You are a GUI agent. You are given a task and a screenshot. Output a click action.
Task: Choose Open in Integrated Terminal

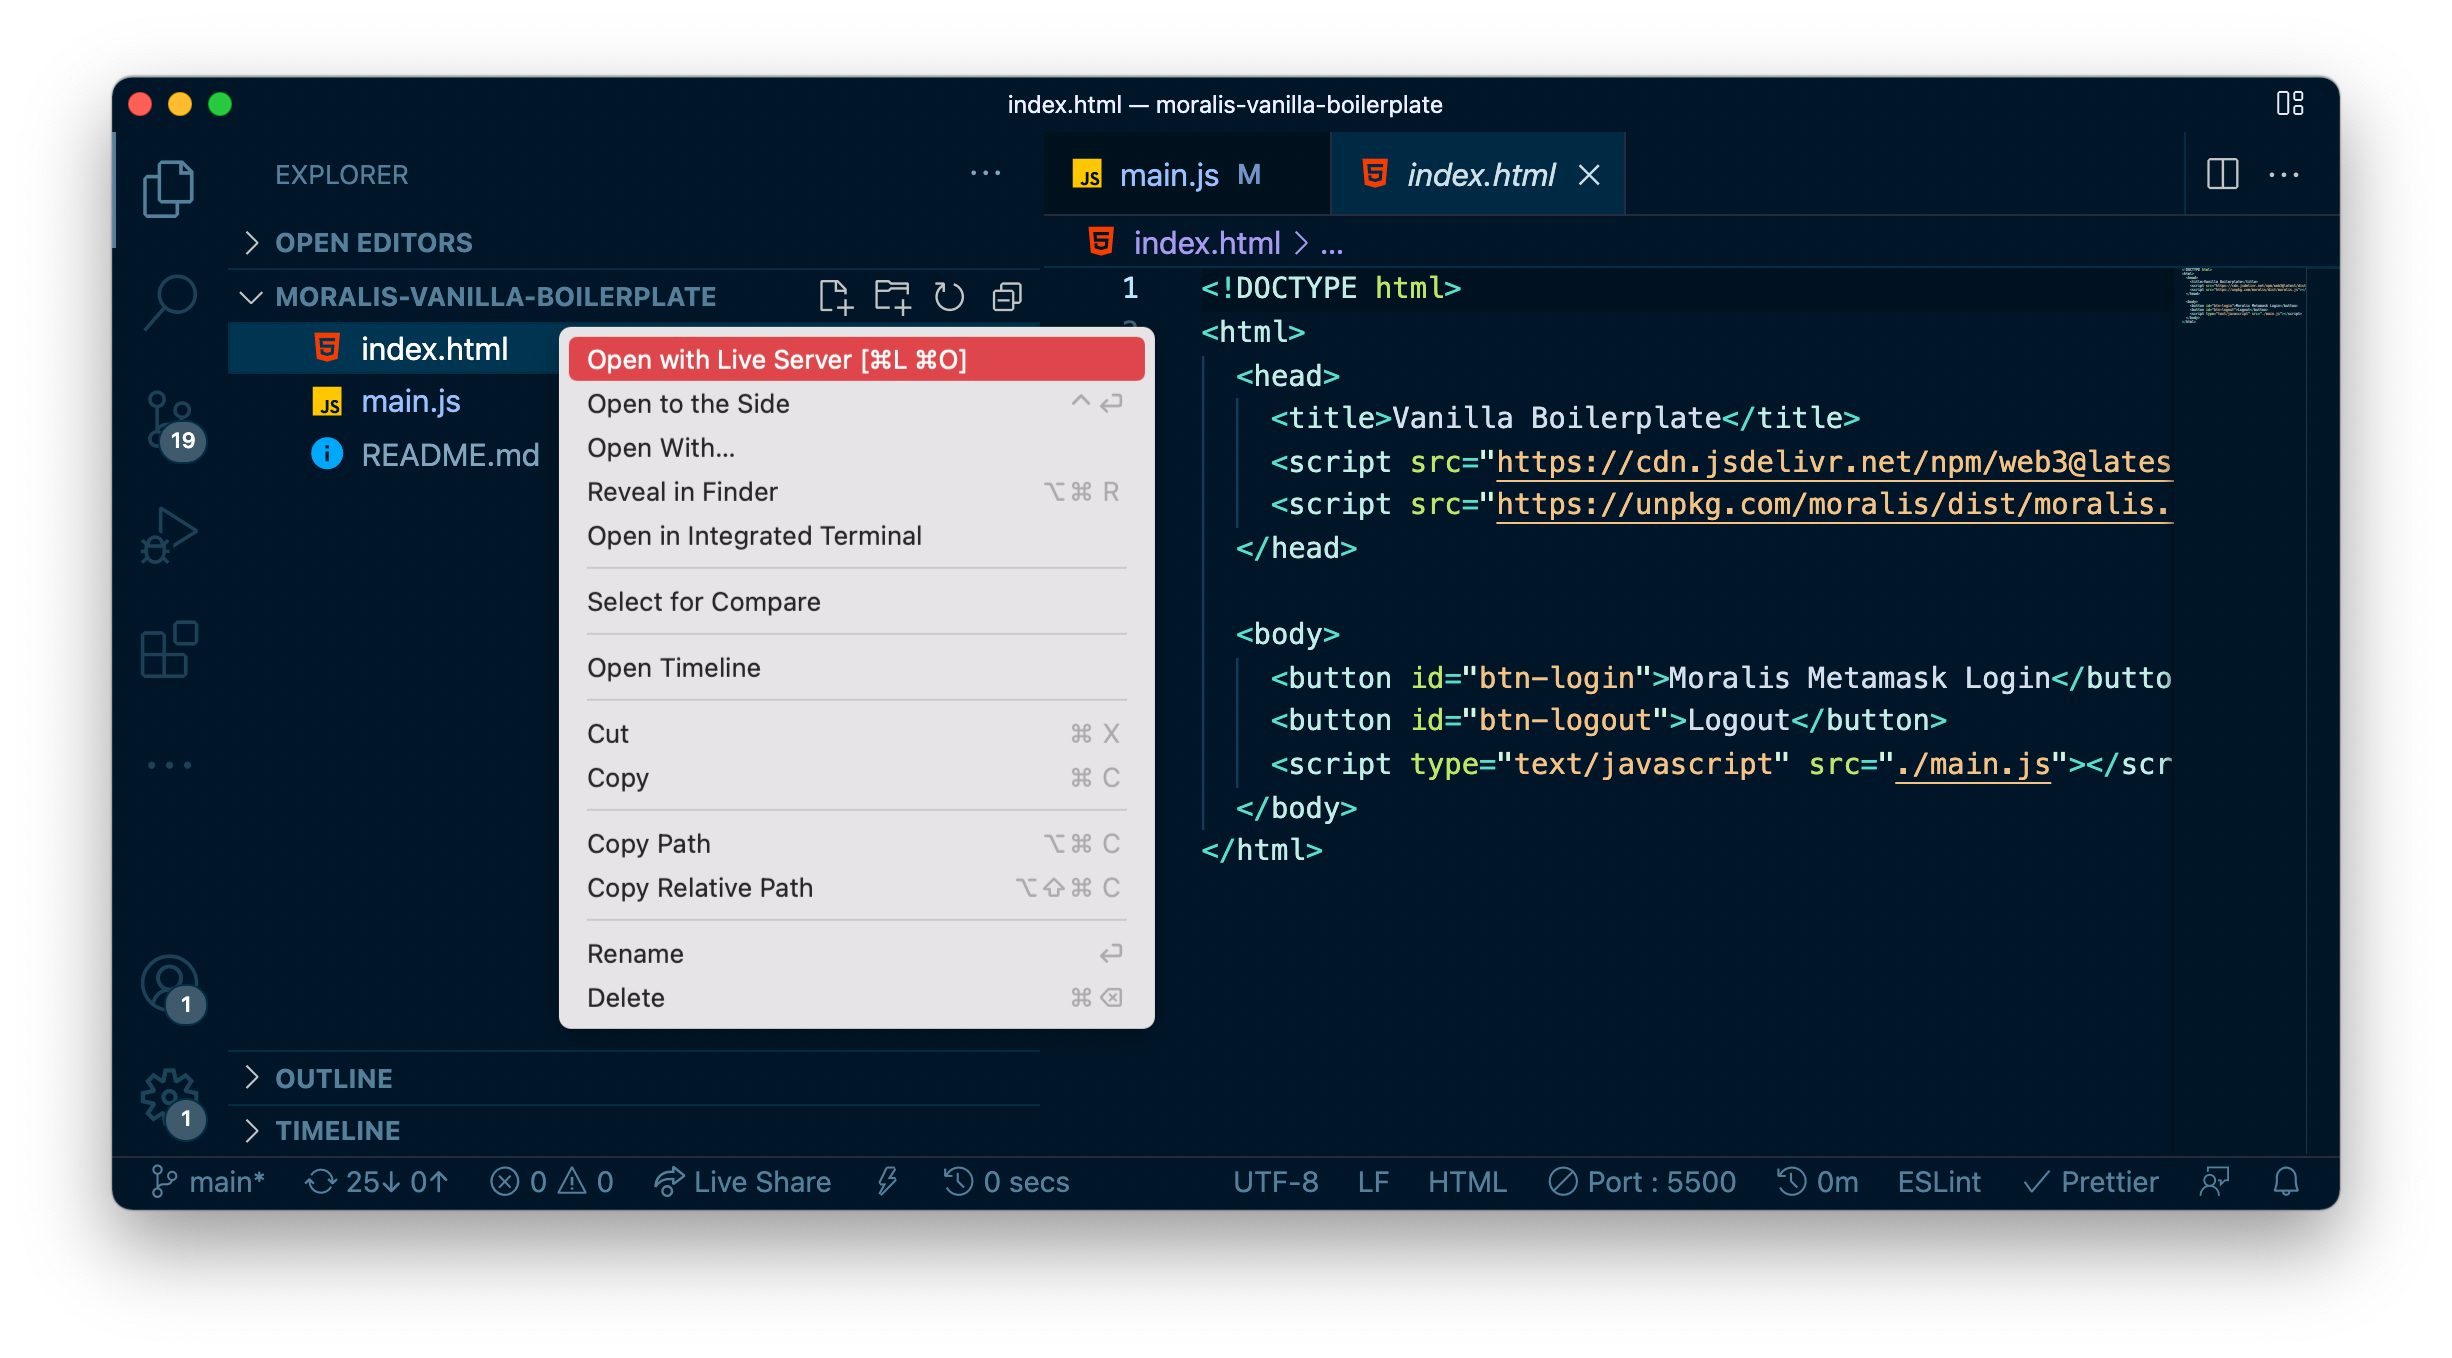[856, 535]
